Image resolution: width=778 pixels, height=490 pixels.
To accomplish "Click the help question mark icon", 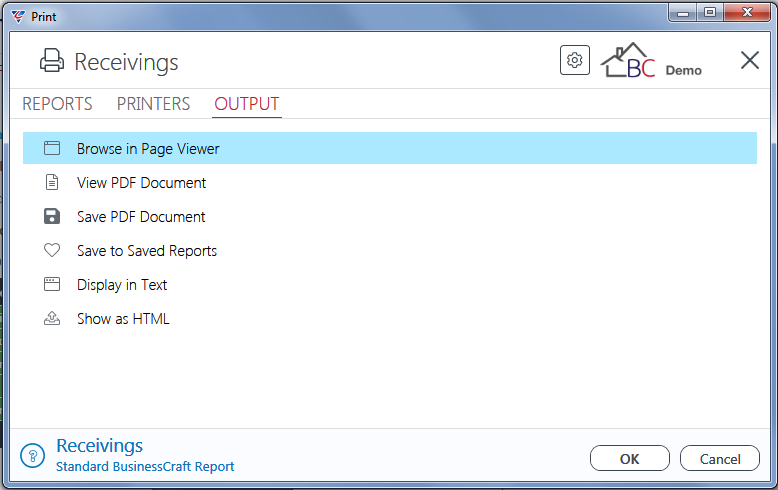I will click(x=33, y=455).
